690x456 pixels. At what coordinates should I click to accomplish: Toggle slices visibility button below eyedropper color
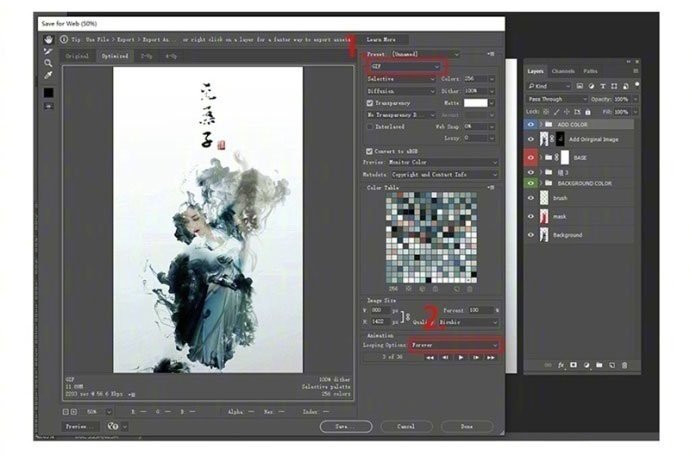pyautogui.click(x=48, y=106)
